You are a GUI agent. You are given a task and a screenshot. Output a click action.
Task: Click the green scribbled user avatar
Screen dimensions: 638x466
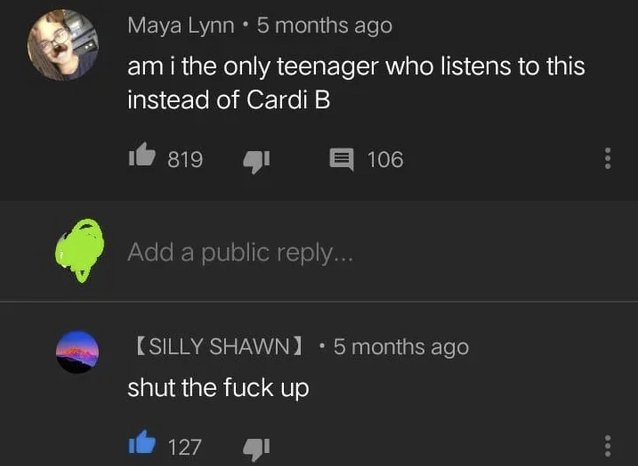pyautogui.click(x=80, y=250)
